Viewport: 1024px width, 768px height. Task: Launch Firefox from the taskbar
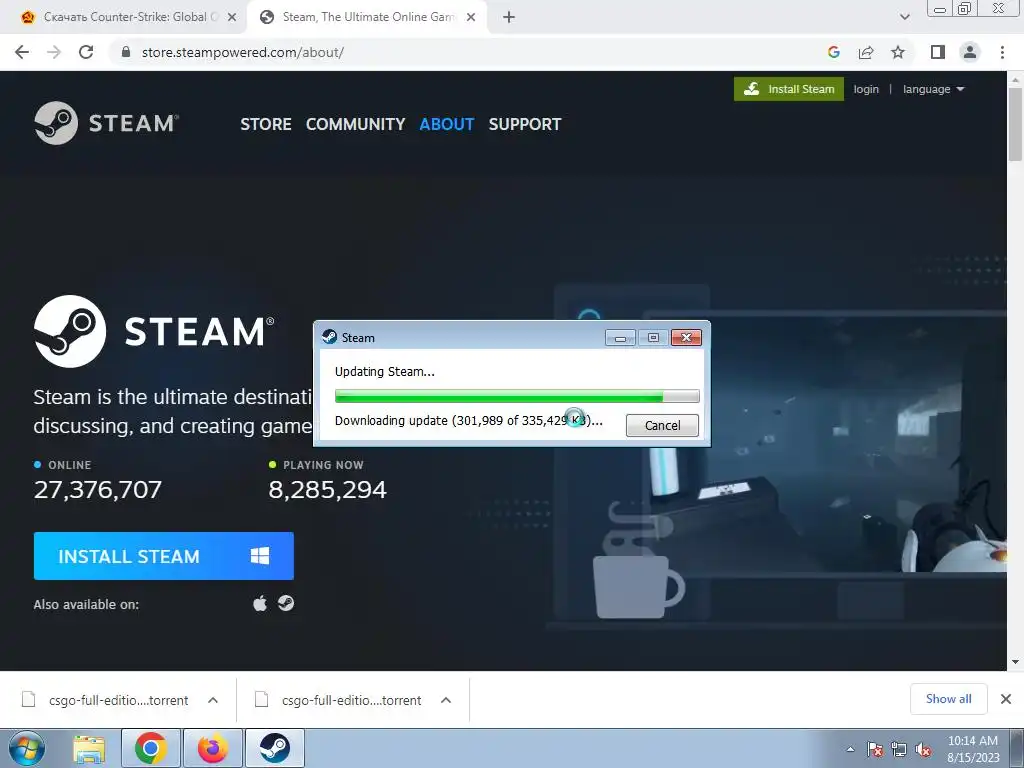212,748
